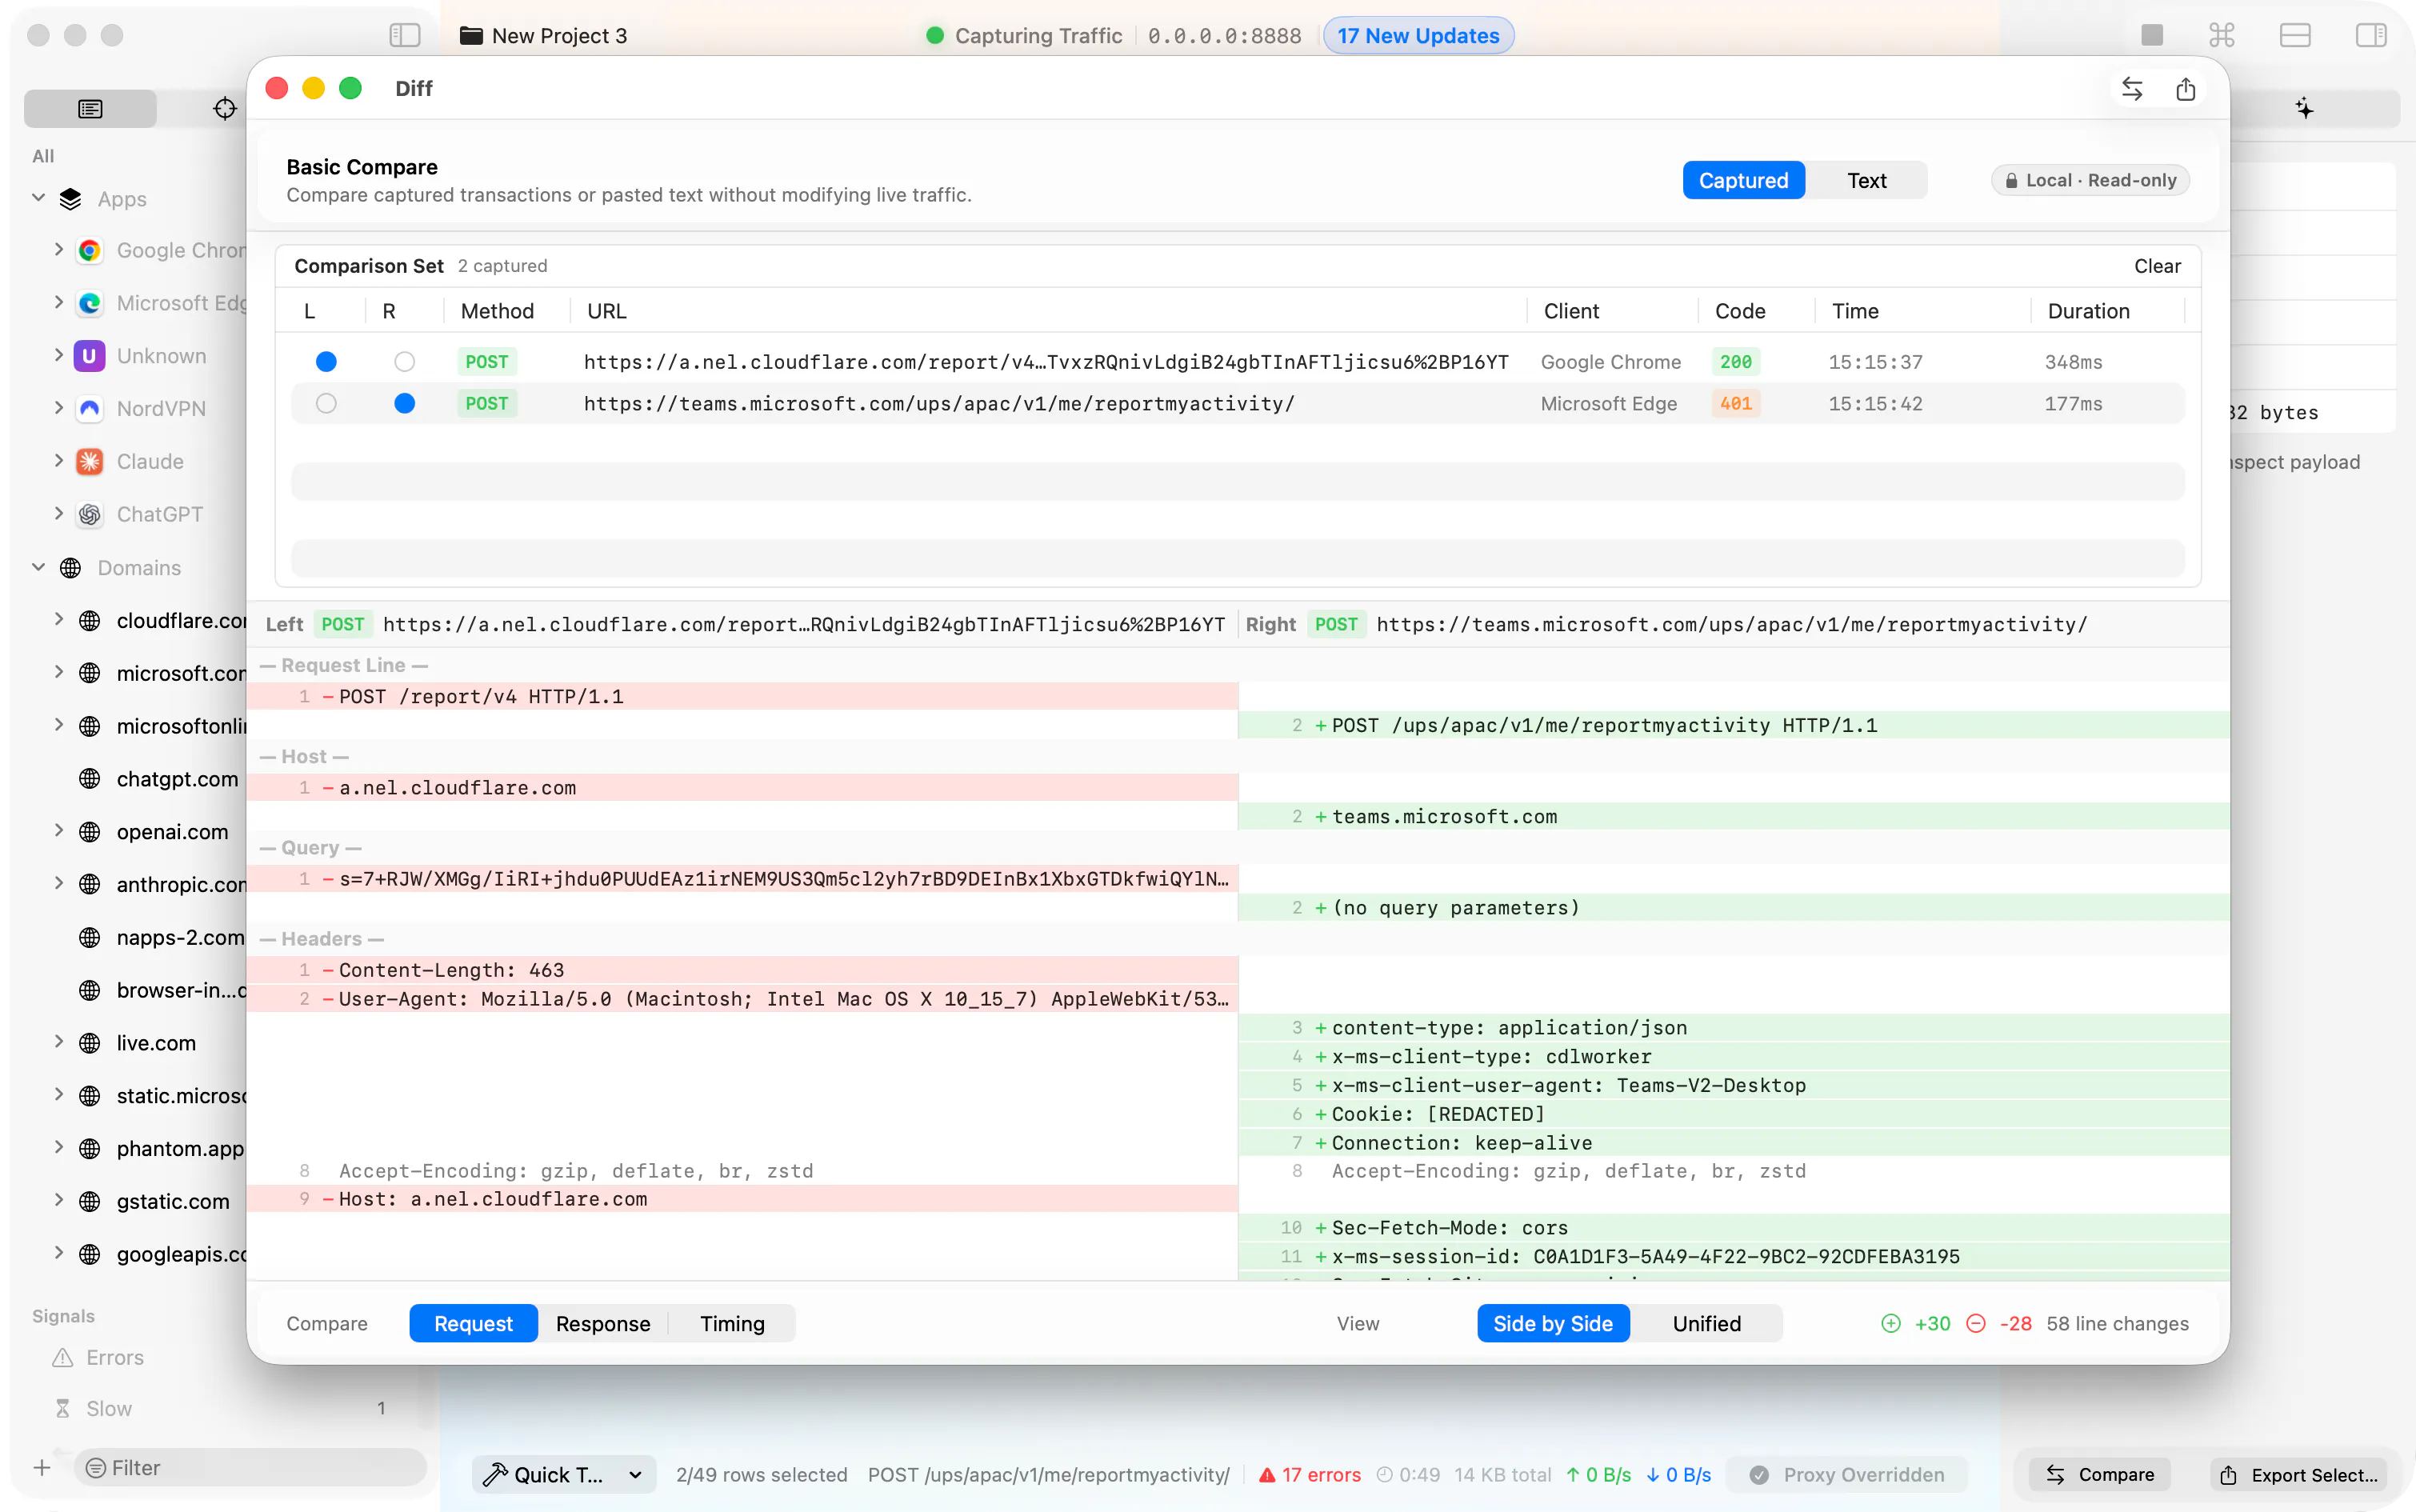This screenshot has width=2416, height=1512.
Task: Toggle the right panel layout icon
Action: 2371,35
